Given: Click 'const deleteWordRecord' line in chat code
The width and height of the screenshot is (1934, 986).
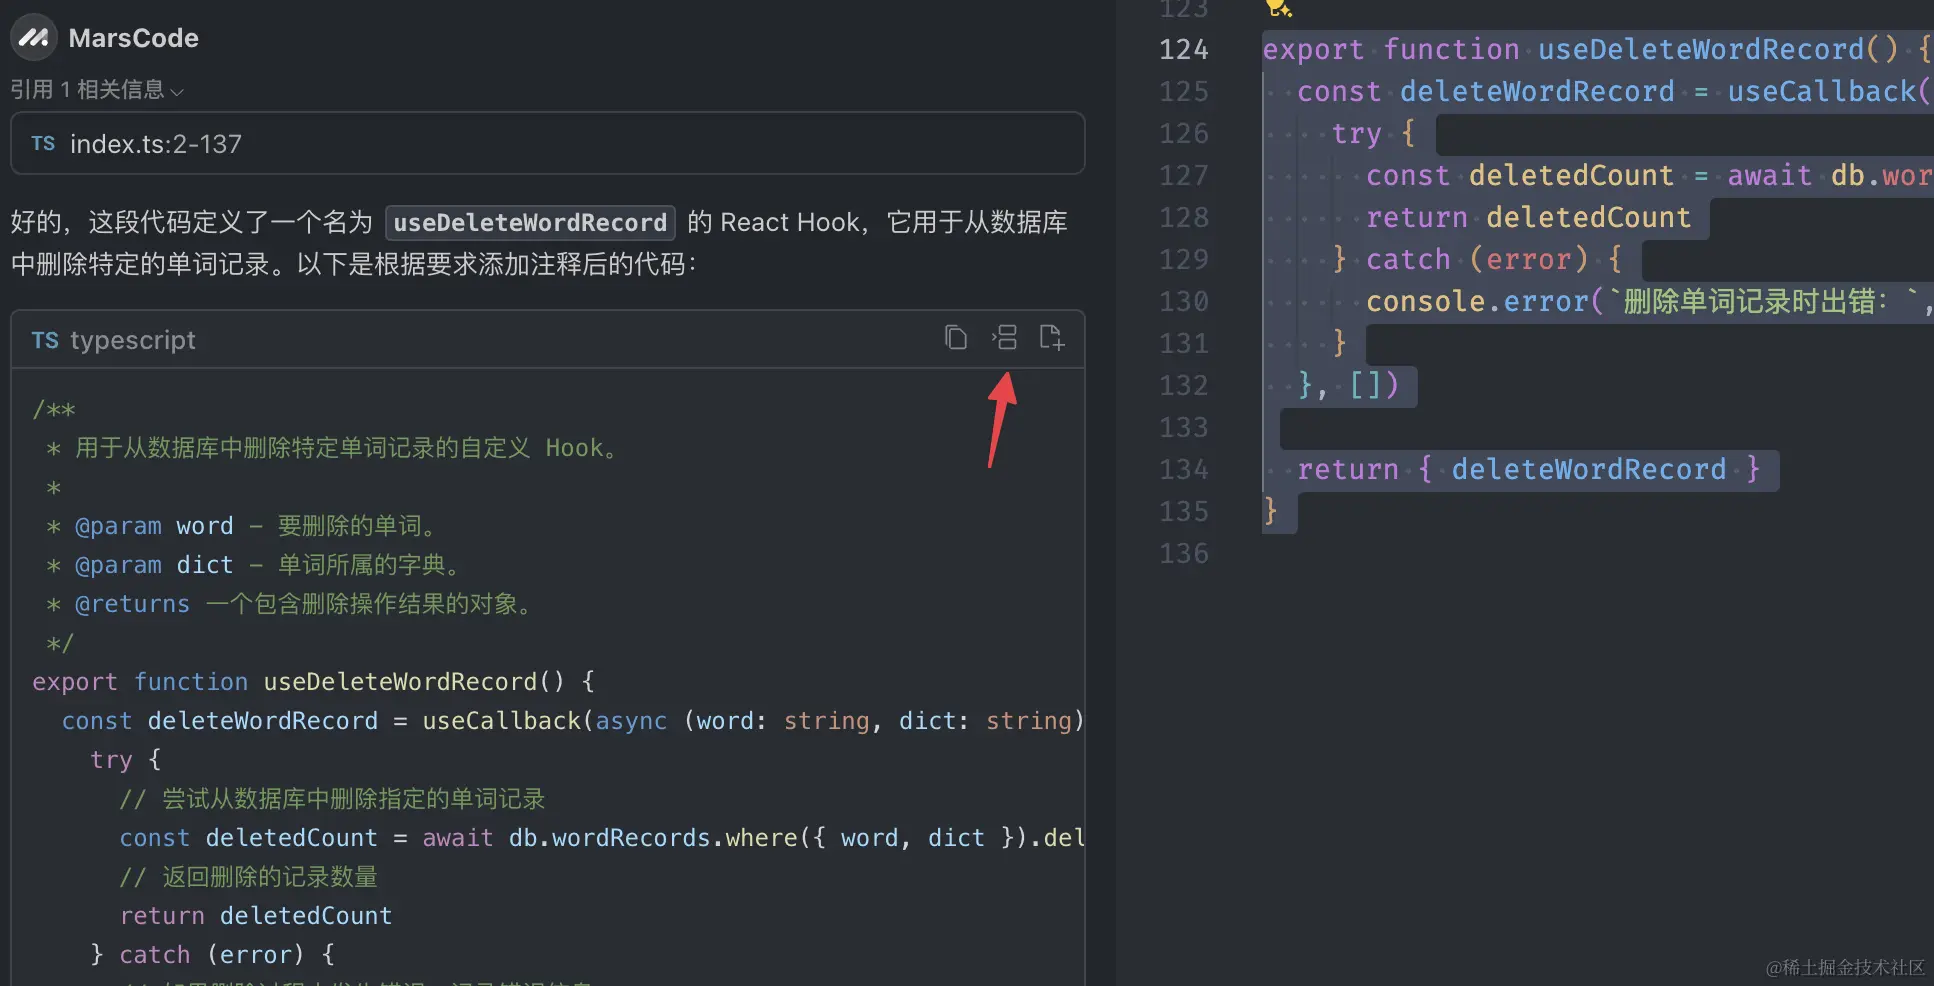Looking at the screenshot, I should pos(573,721).
